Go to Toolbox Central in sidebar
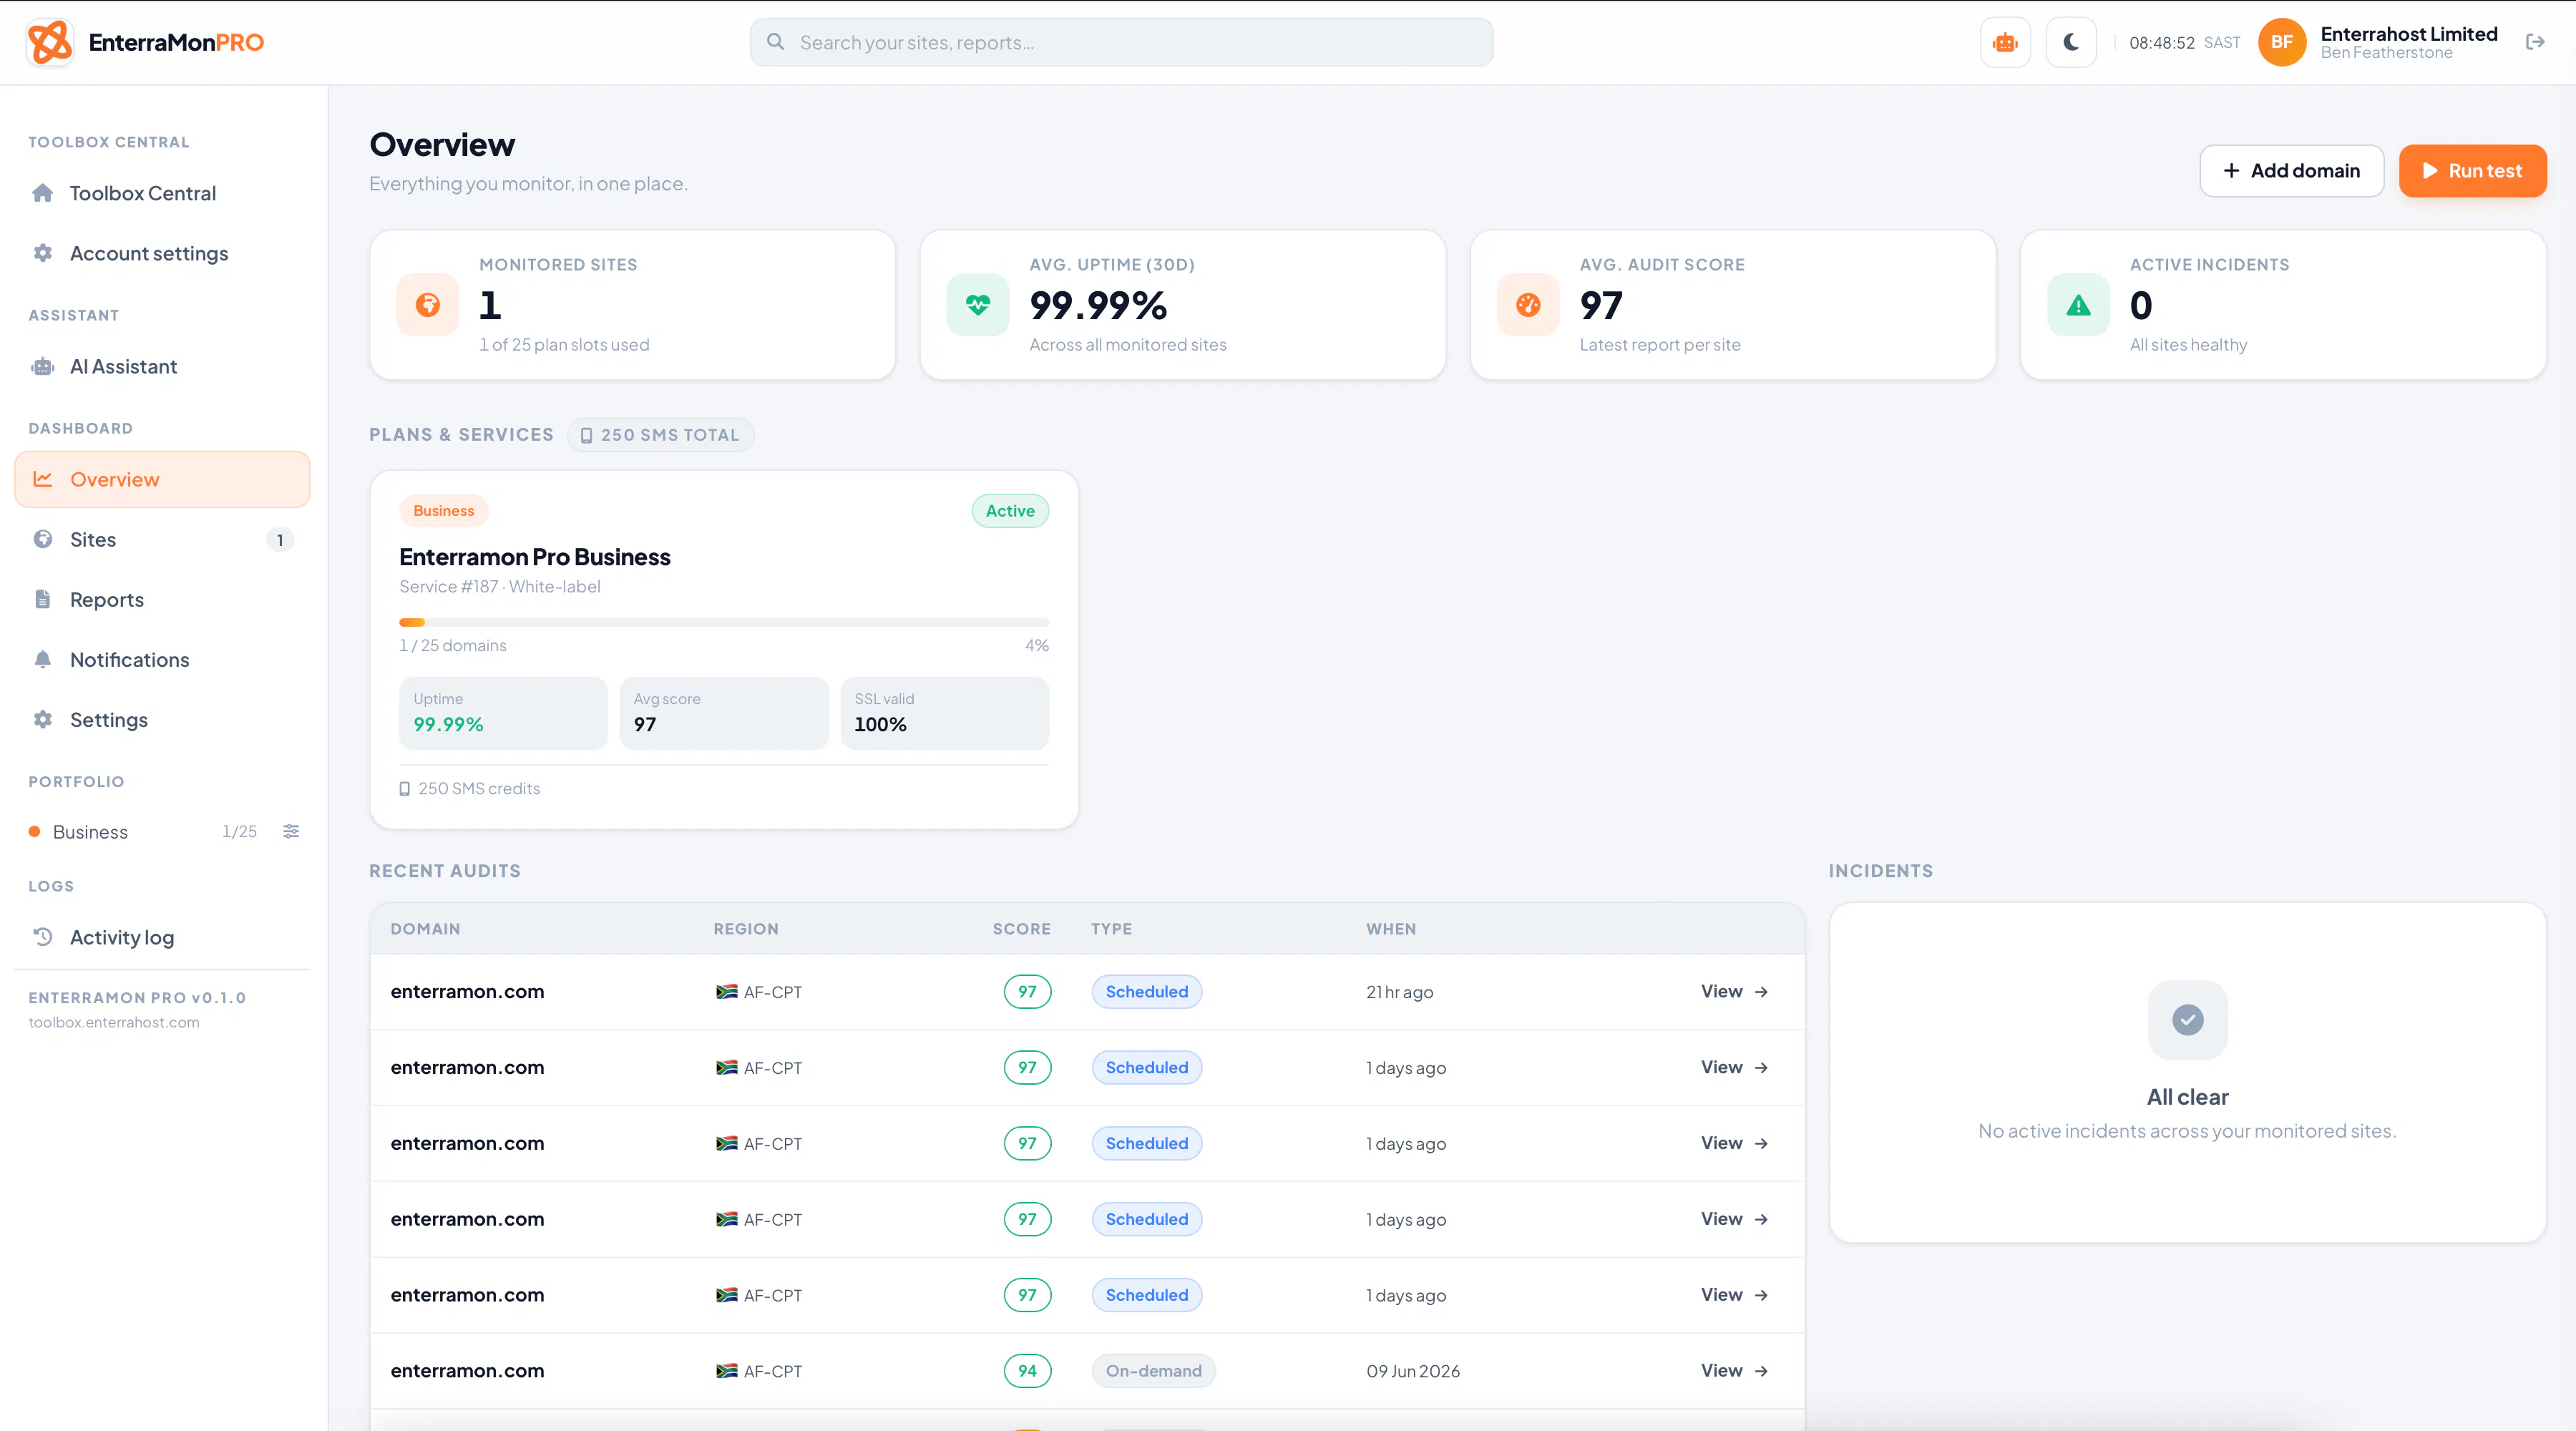This screenshot has height=1431, width=2576. (162, 193)
